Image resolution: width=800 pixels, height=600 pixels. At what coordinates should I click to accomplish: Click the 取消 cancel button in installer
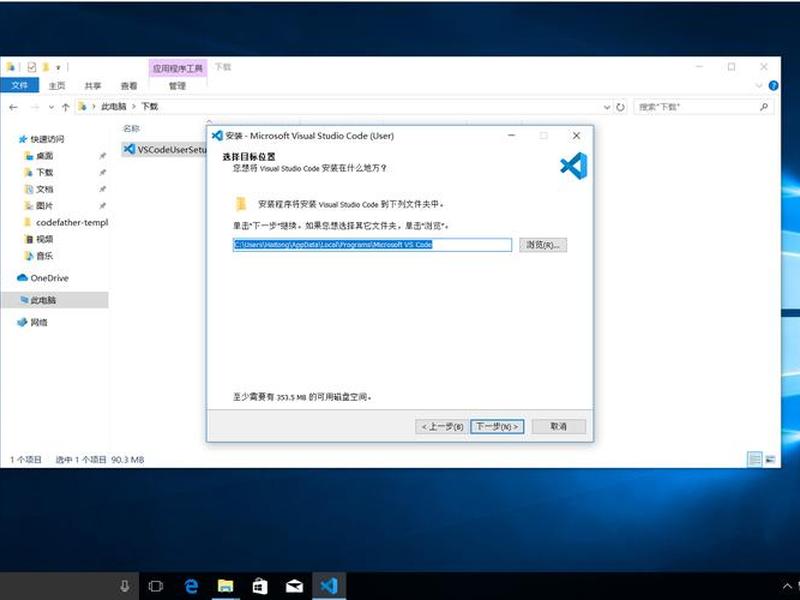pos(559,427)
